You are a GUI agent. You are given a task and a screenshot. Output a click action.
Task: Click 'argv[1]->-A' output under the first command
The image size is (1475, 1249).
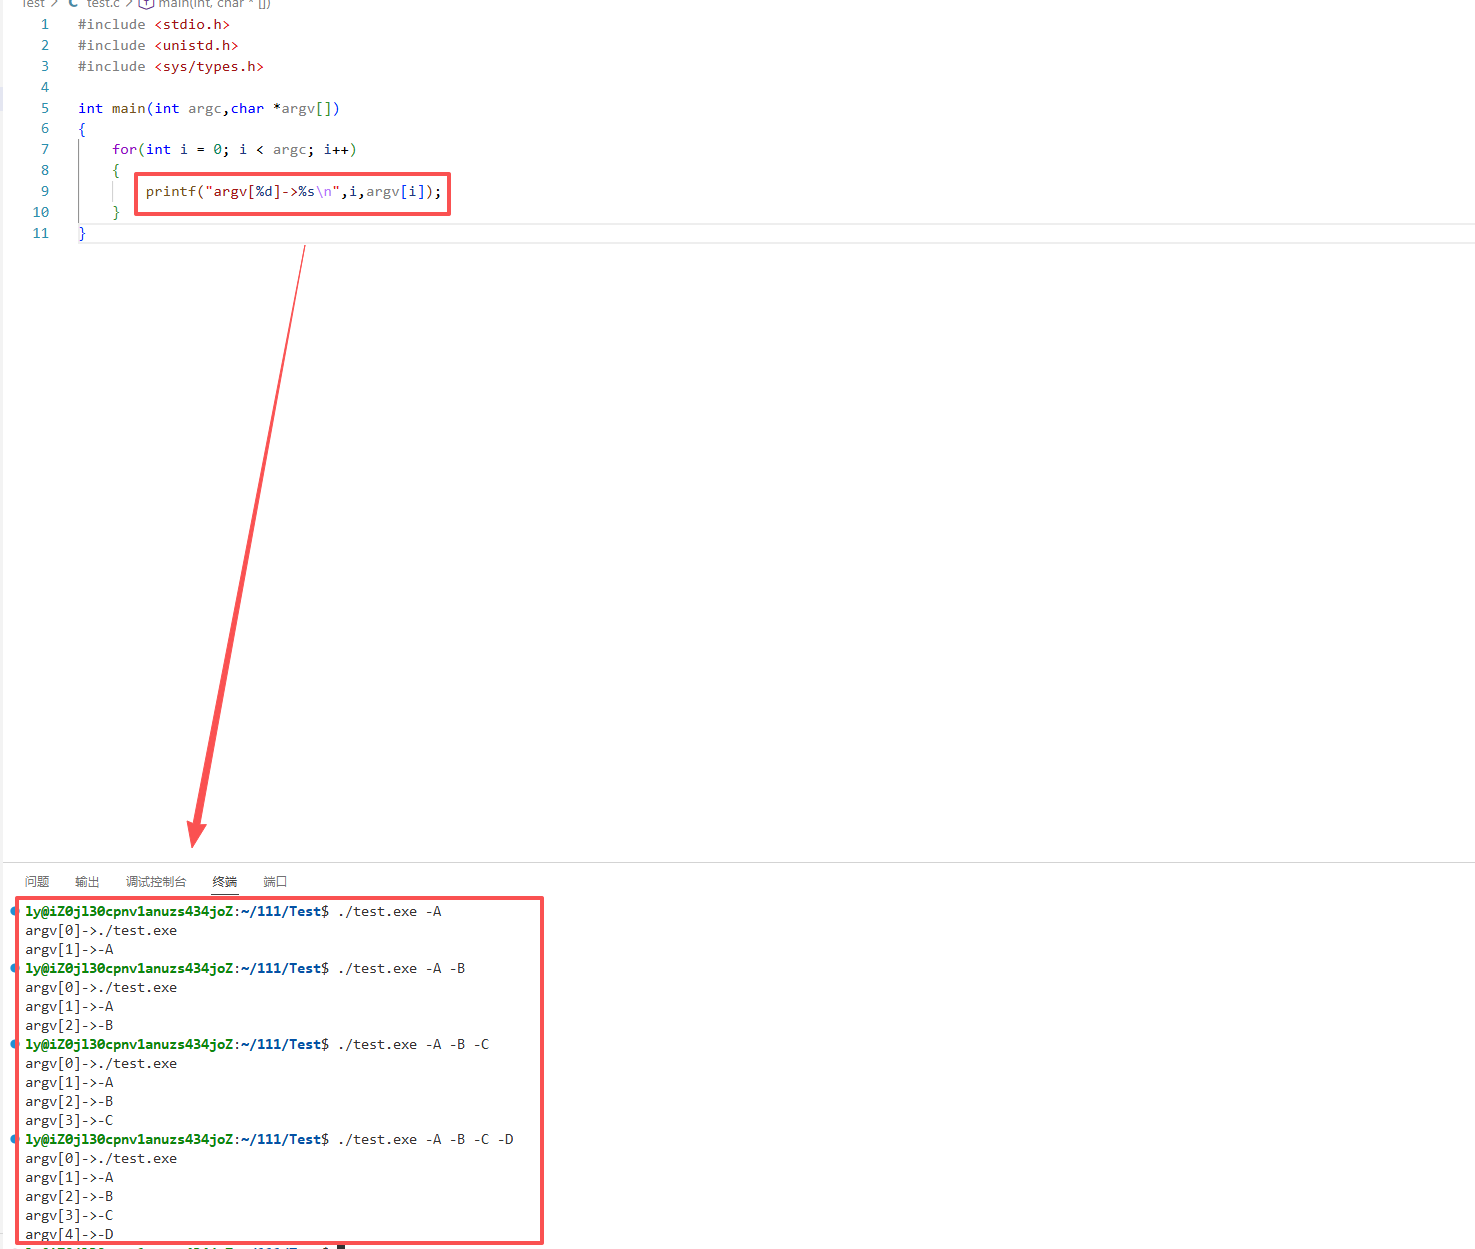69,949
